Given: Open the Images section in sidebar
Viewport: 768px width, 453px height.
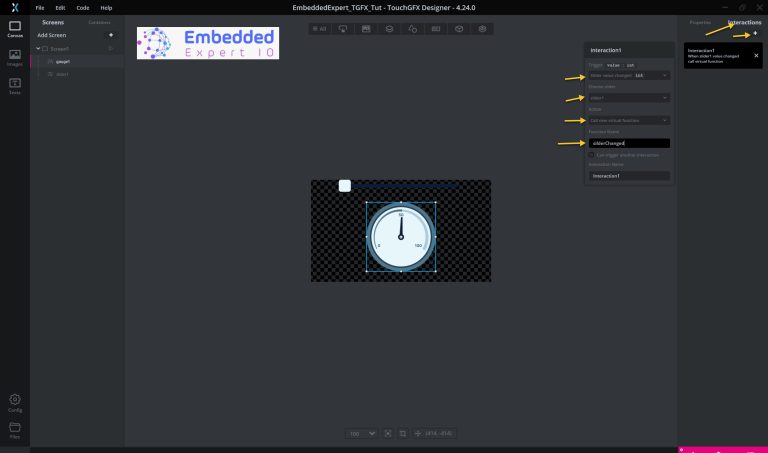Looking at the screenshot, I should point(15,58).
